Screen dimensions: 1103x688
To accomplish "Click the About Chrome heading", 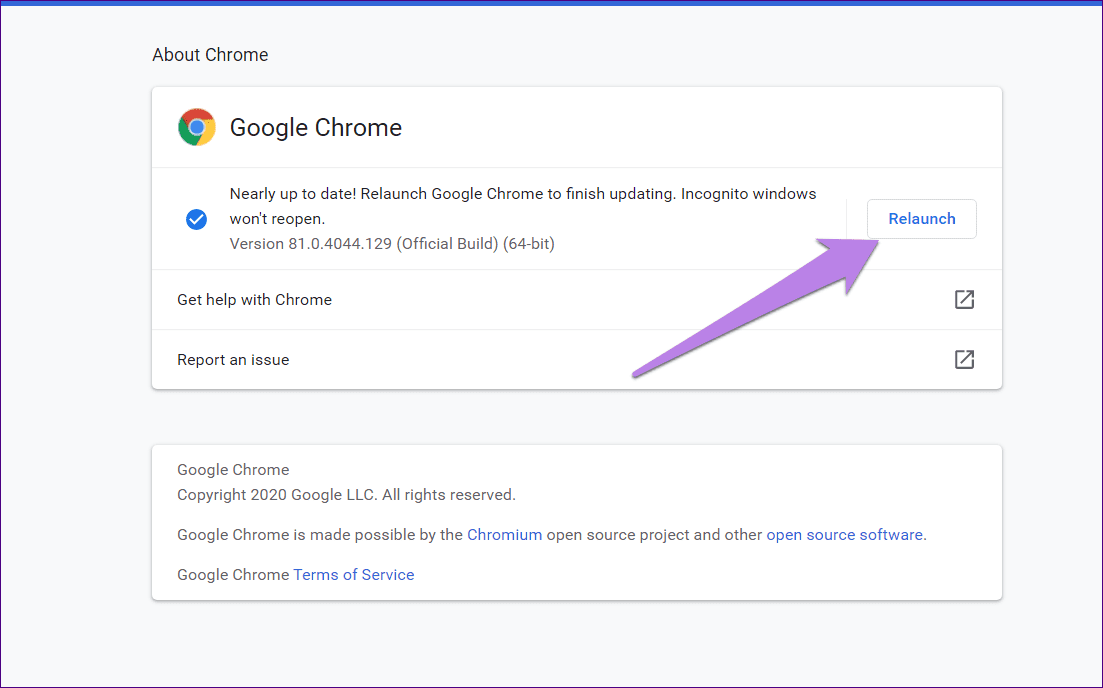I will tap(210, 55).
